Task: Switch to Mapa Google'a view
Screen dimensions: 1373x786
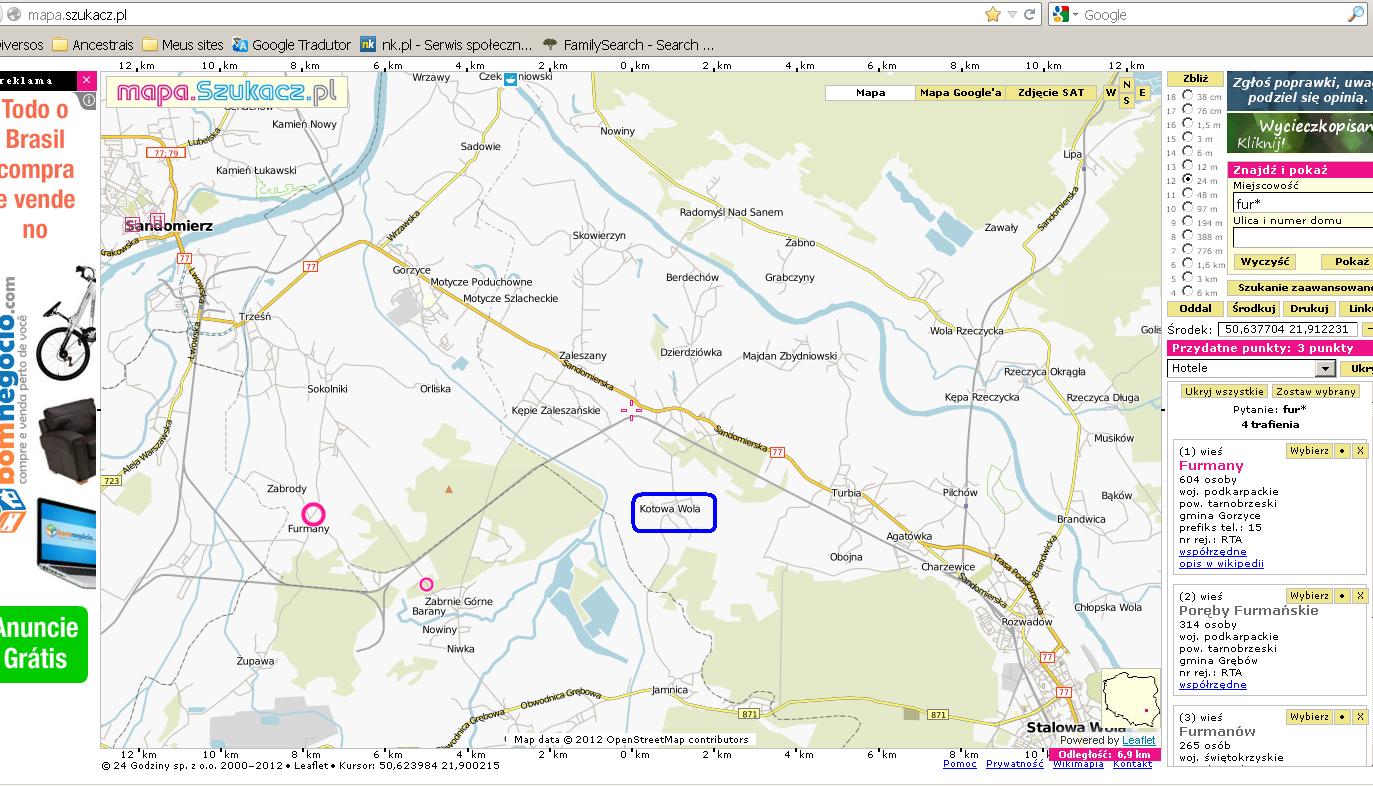Action: [960, 93]
